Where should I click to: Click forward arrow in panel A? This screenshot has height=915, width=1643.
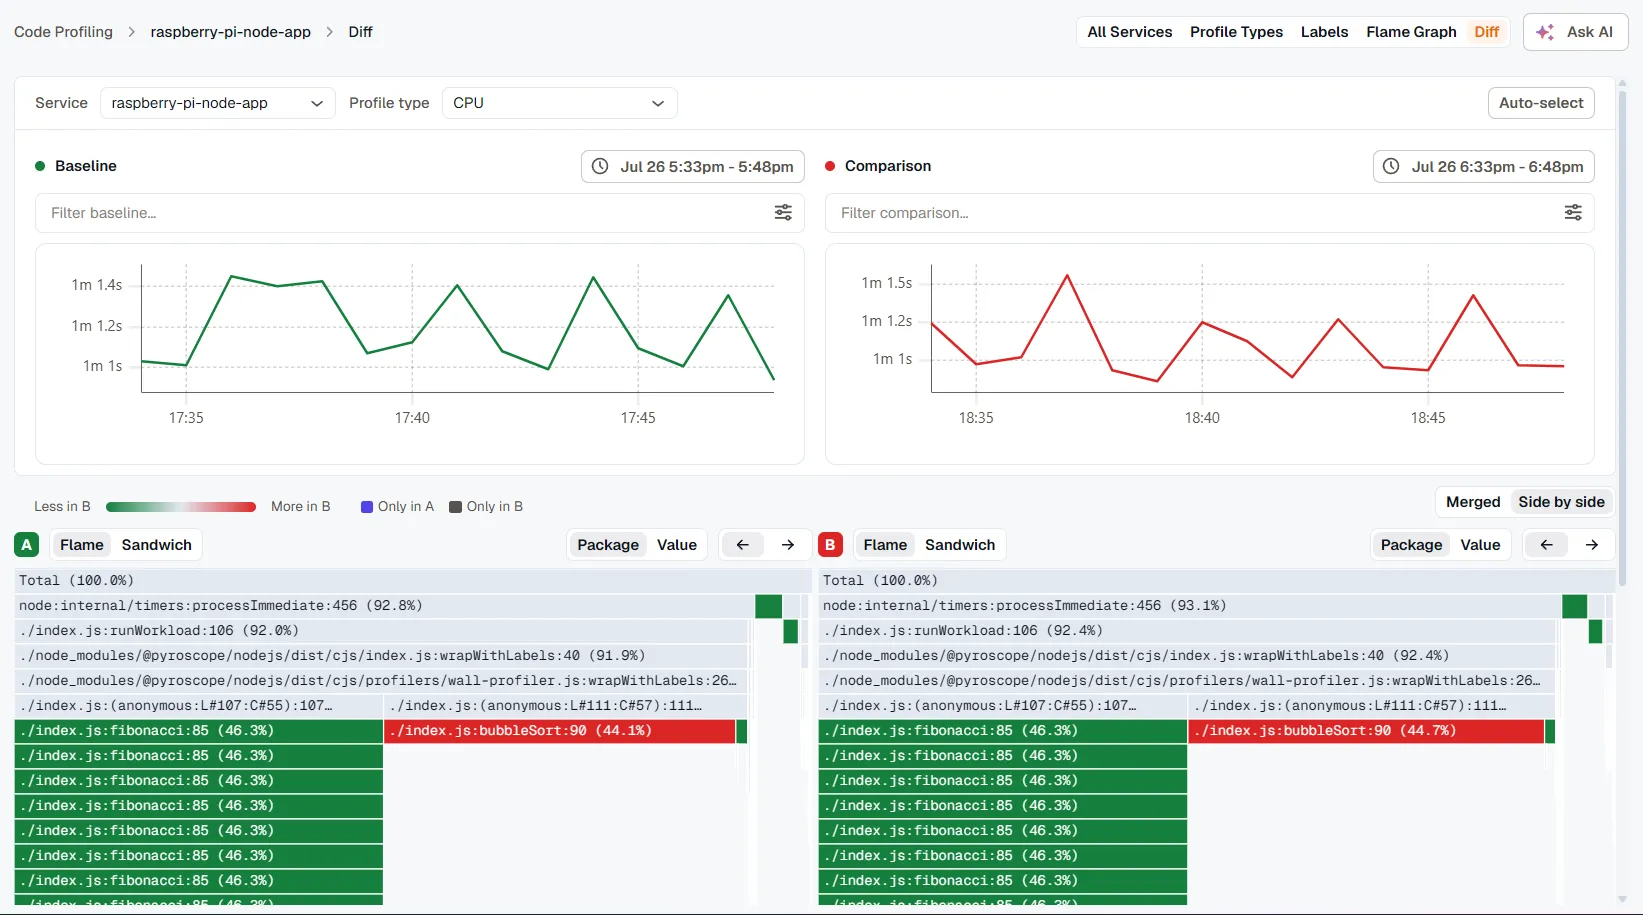coord(788,545)
